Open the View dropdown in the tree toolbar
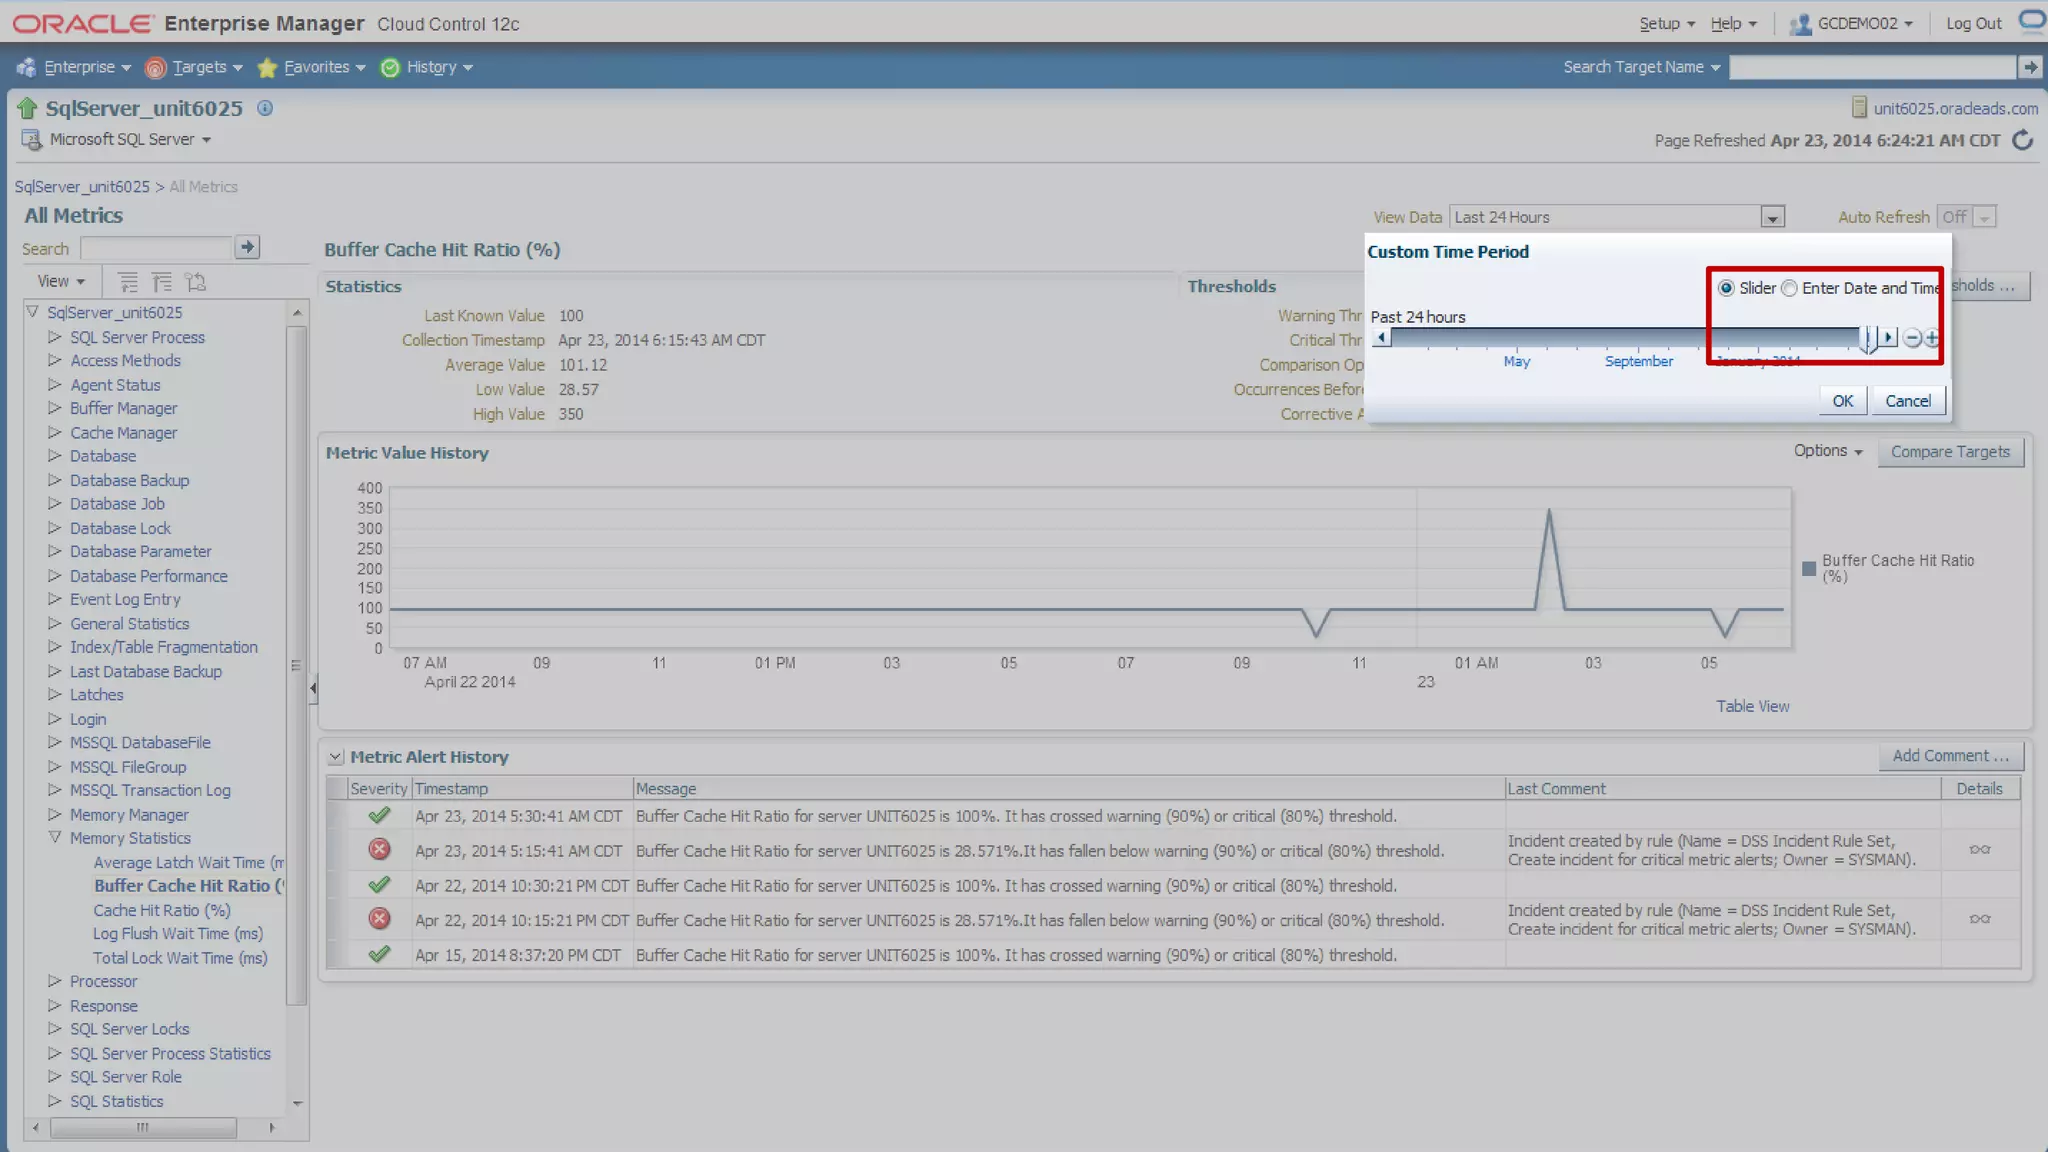Viewport: 2048px width, 1152px height. click(x=61, y=282)
